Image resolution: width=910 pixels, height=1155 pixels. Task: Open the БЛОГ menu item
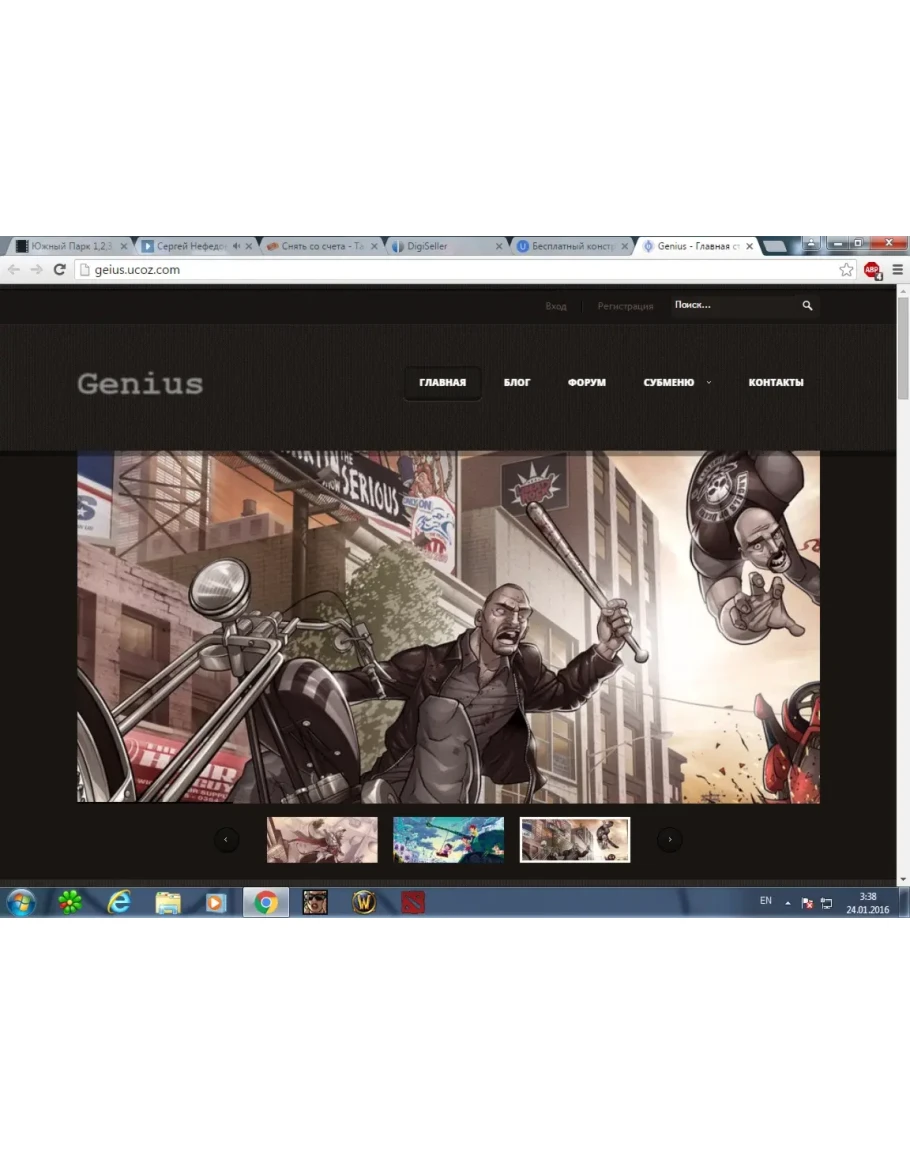point(517,382)
